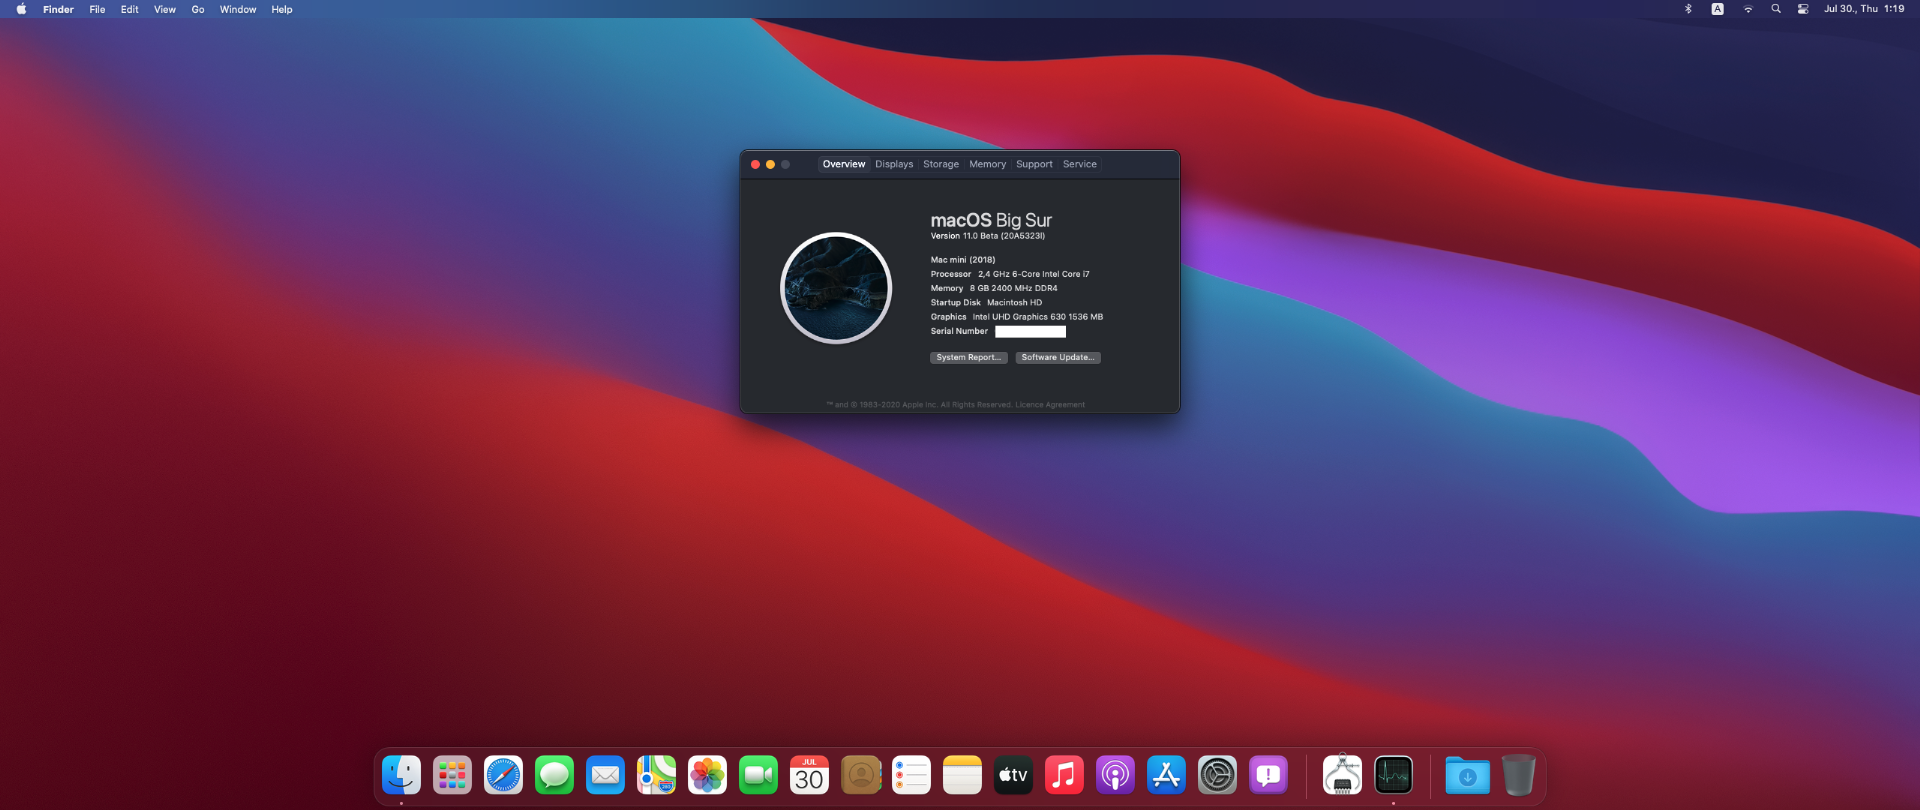Open the Apple menu

click(x=21, y=9)
